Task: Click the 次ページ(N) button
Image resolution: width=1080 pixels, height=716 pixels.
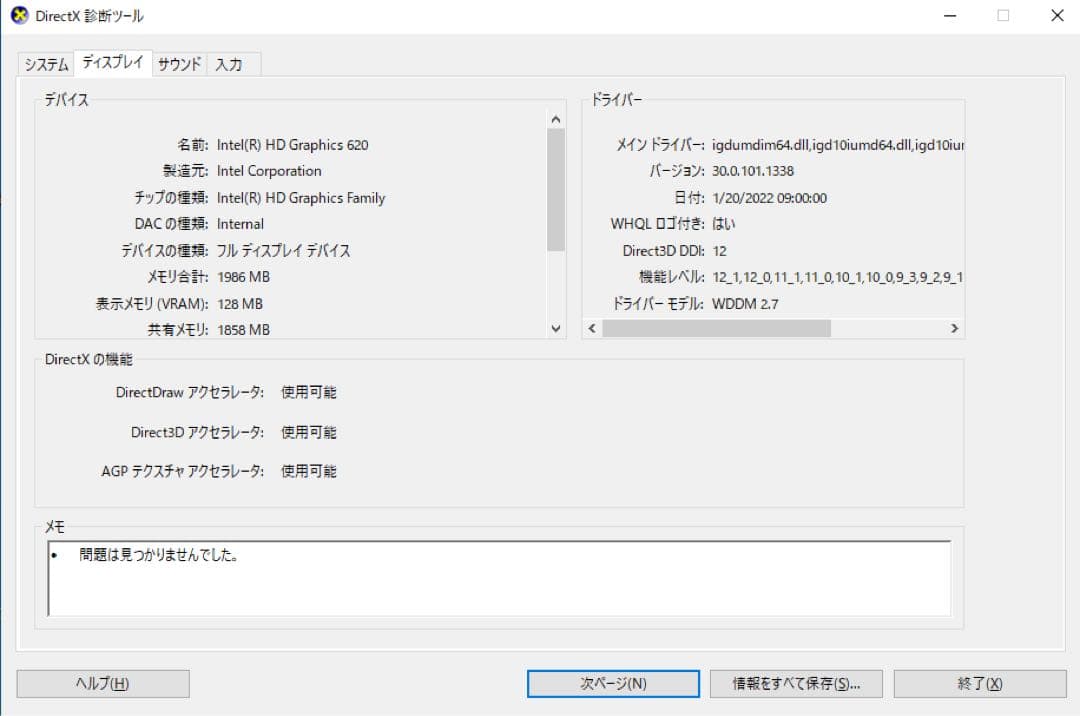Action: pyautogui.click(x=612, y=684)
